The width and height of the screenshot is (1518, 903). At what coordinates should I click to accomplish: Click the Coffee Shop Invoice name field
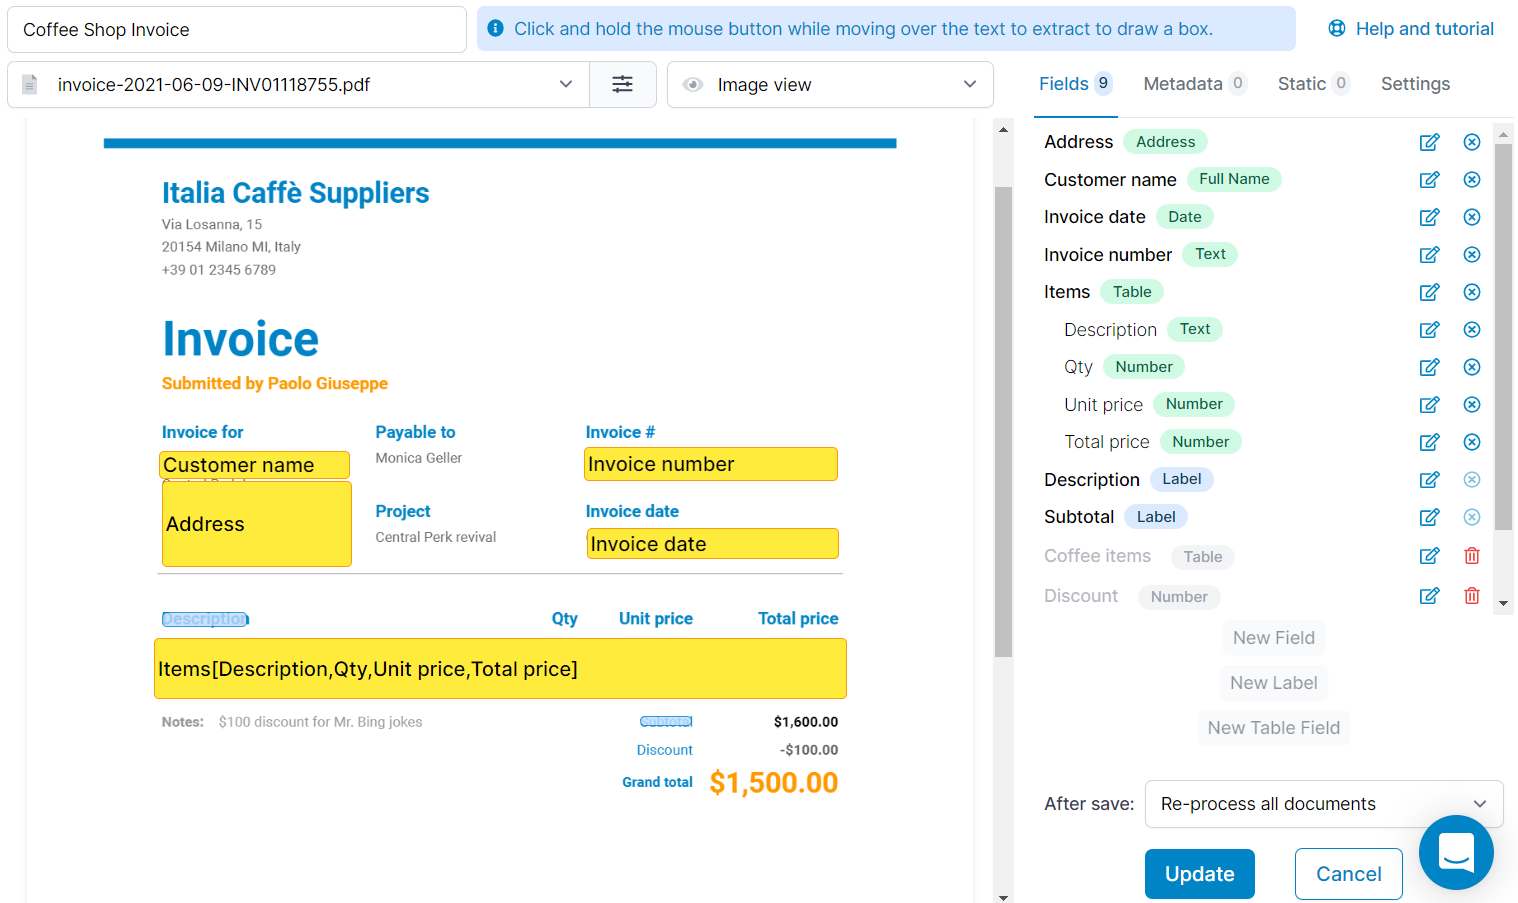237,30
